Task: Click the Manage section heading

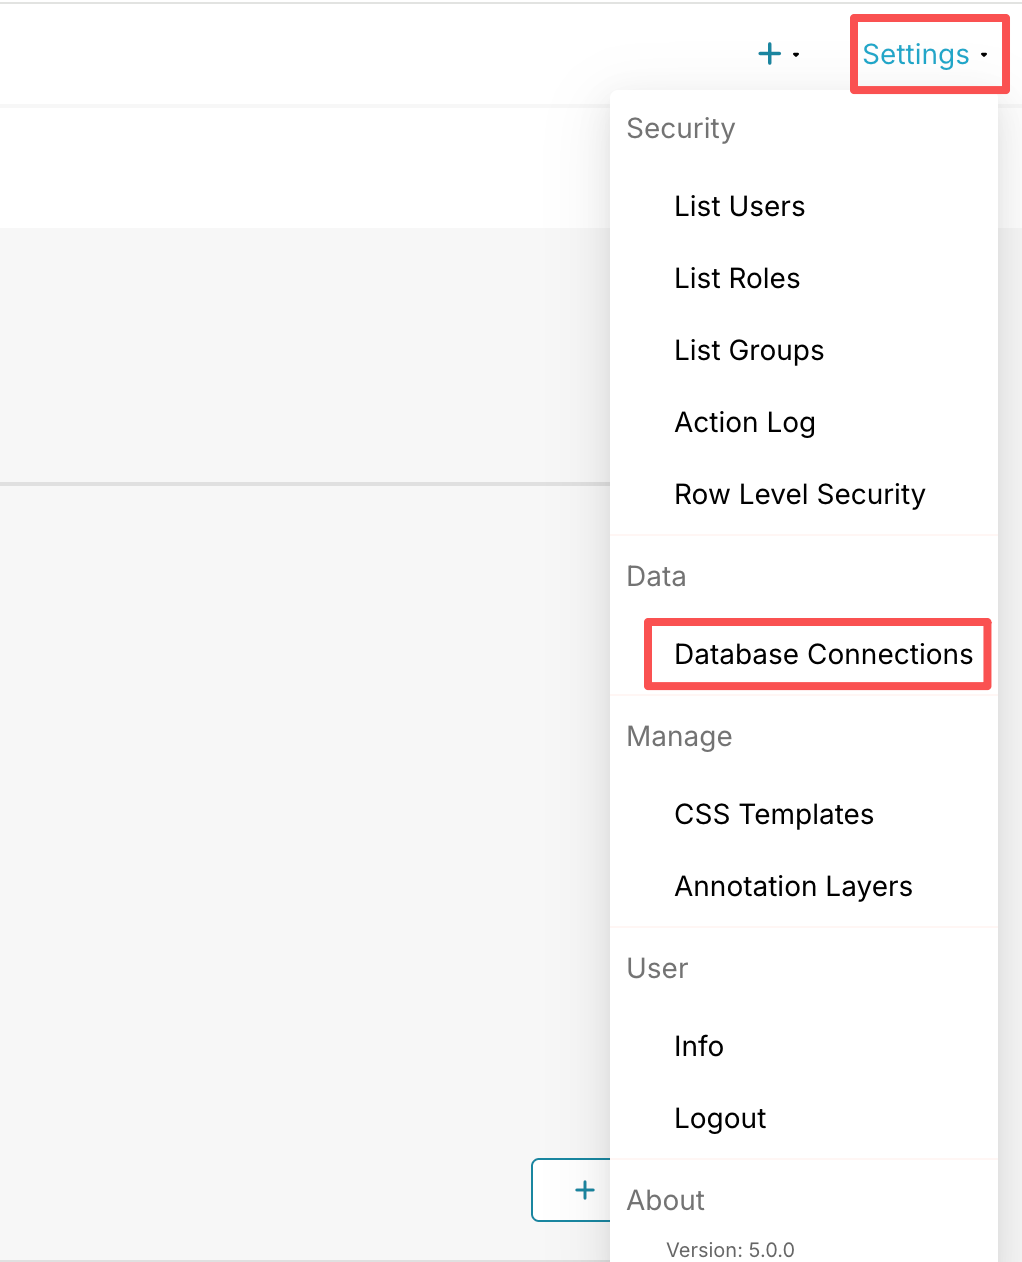Action: point(679,736)
